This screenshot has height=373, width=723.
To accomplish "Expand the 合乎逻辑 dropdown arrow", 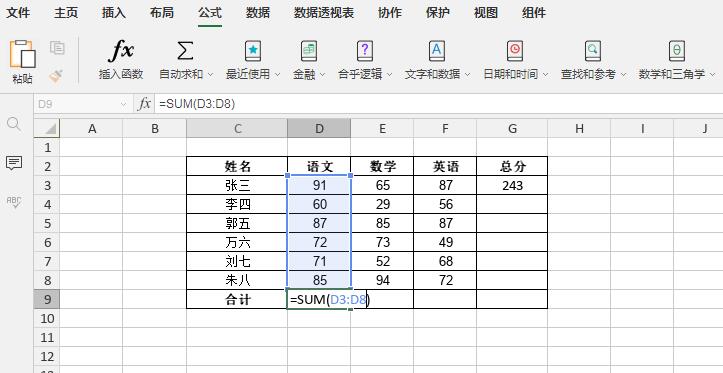I will coord(389,74).
